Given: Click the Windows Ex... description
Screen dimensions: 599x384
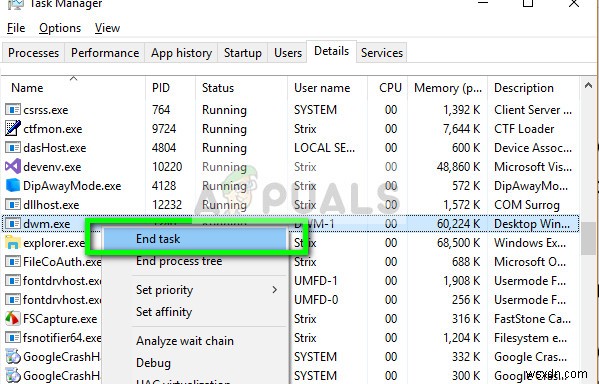Looking at the screenshot, I should tap(530, 243).
